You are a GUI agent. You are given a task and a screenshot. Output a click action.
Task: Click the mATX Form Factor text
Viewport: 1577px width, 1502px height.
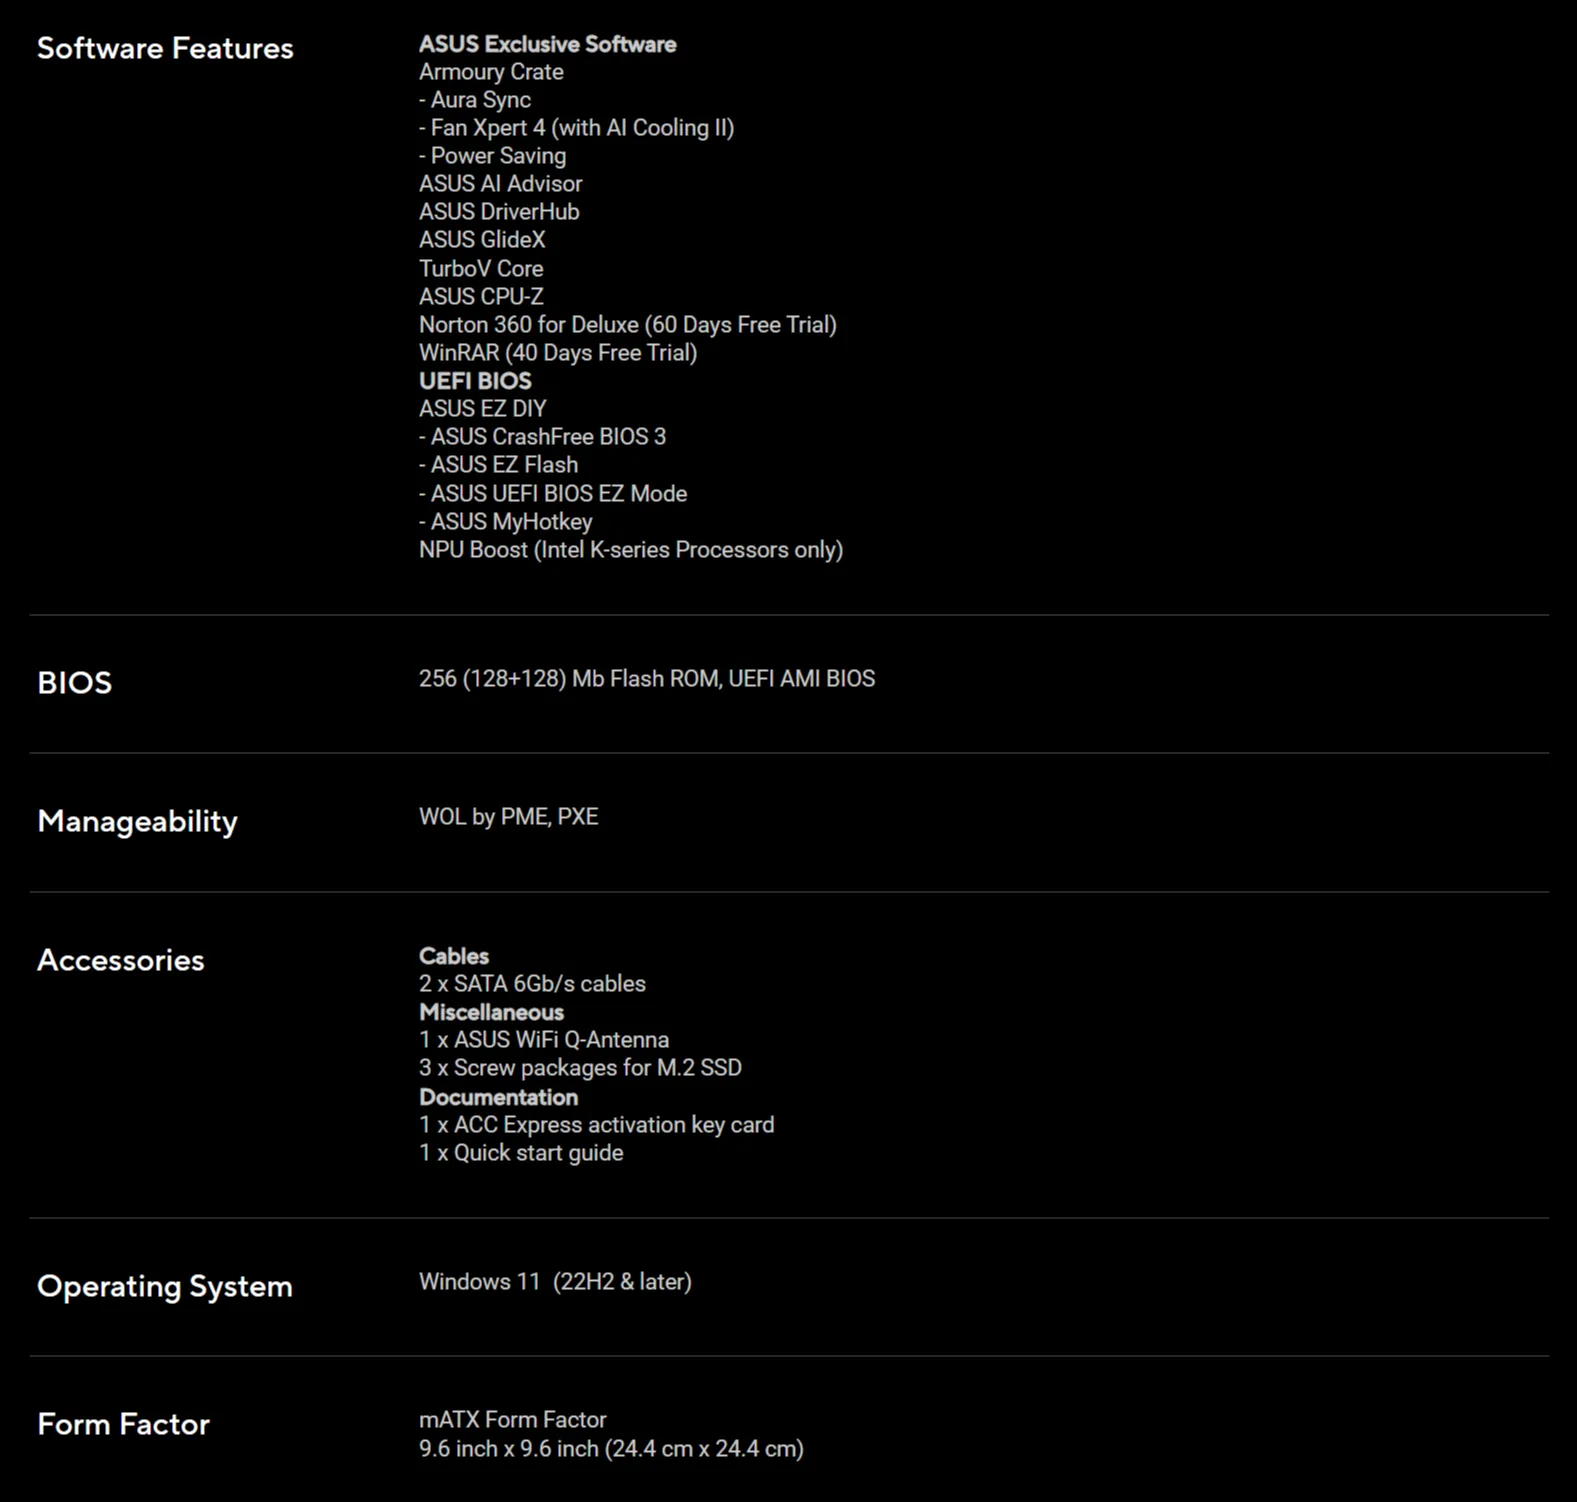[x=512, y=1420]
